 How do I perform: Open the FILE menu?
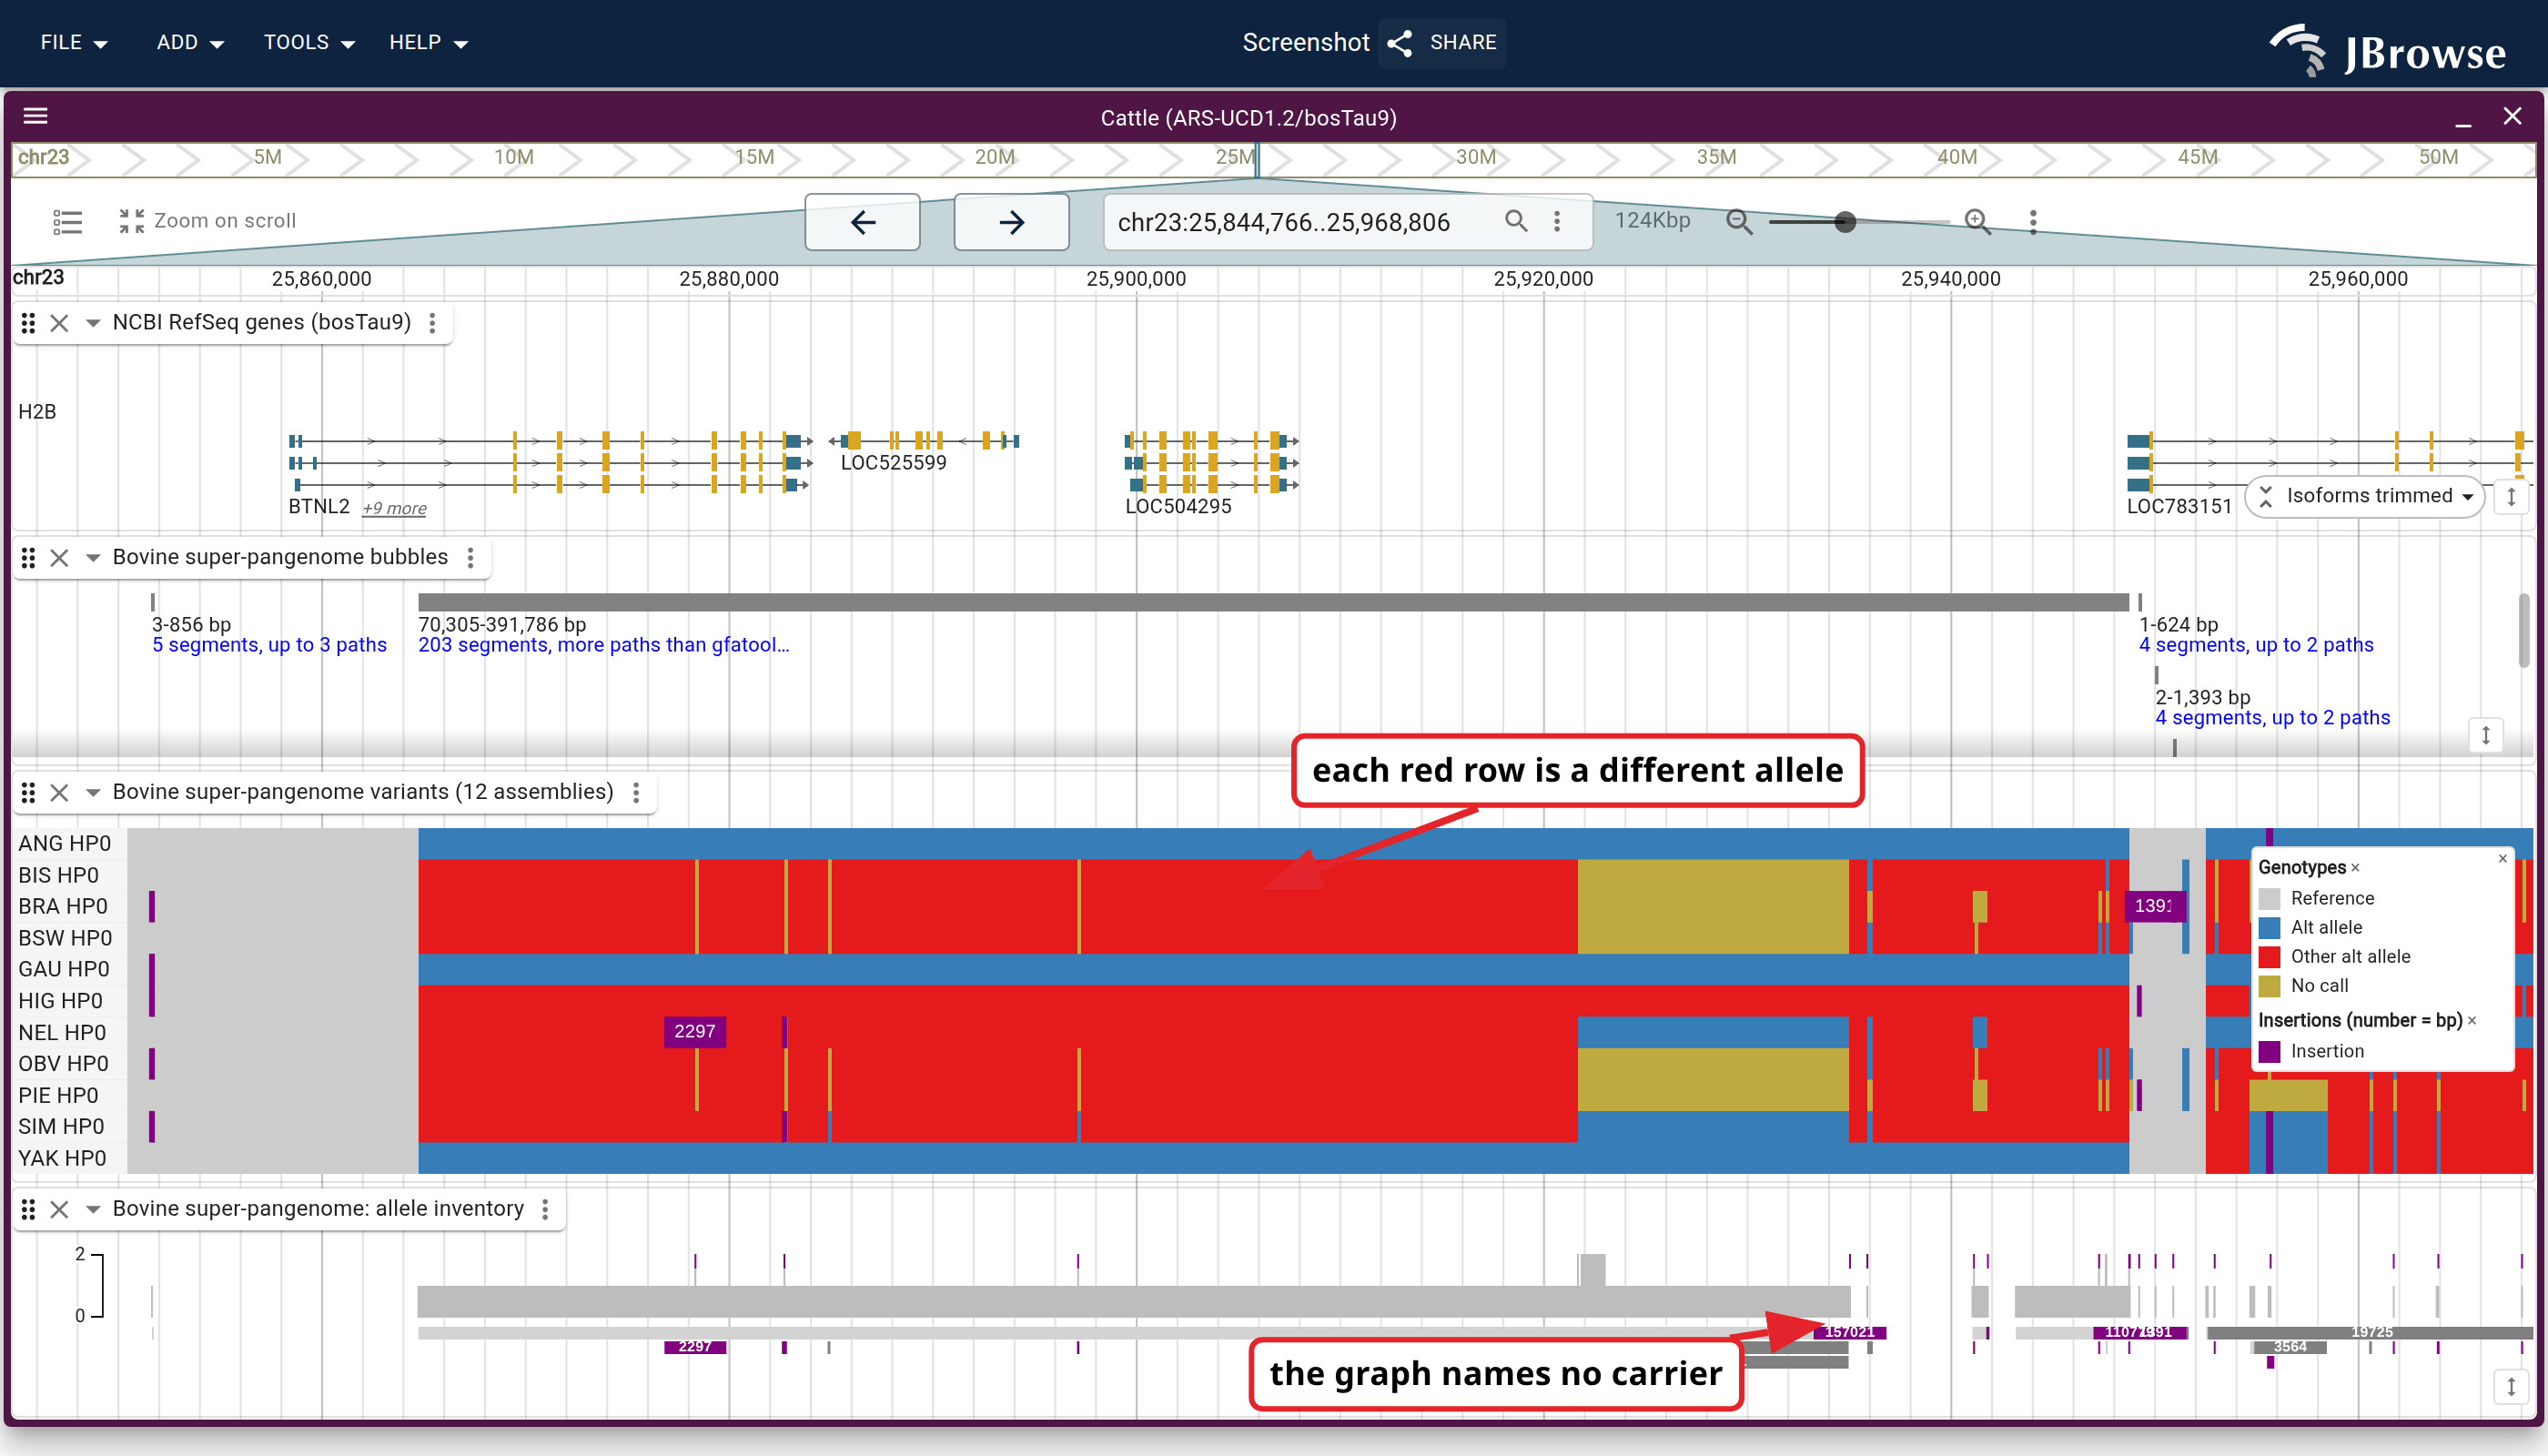coord(73,42)
